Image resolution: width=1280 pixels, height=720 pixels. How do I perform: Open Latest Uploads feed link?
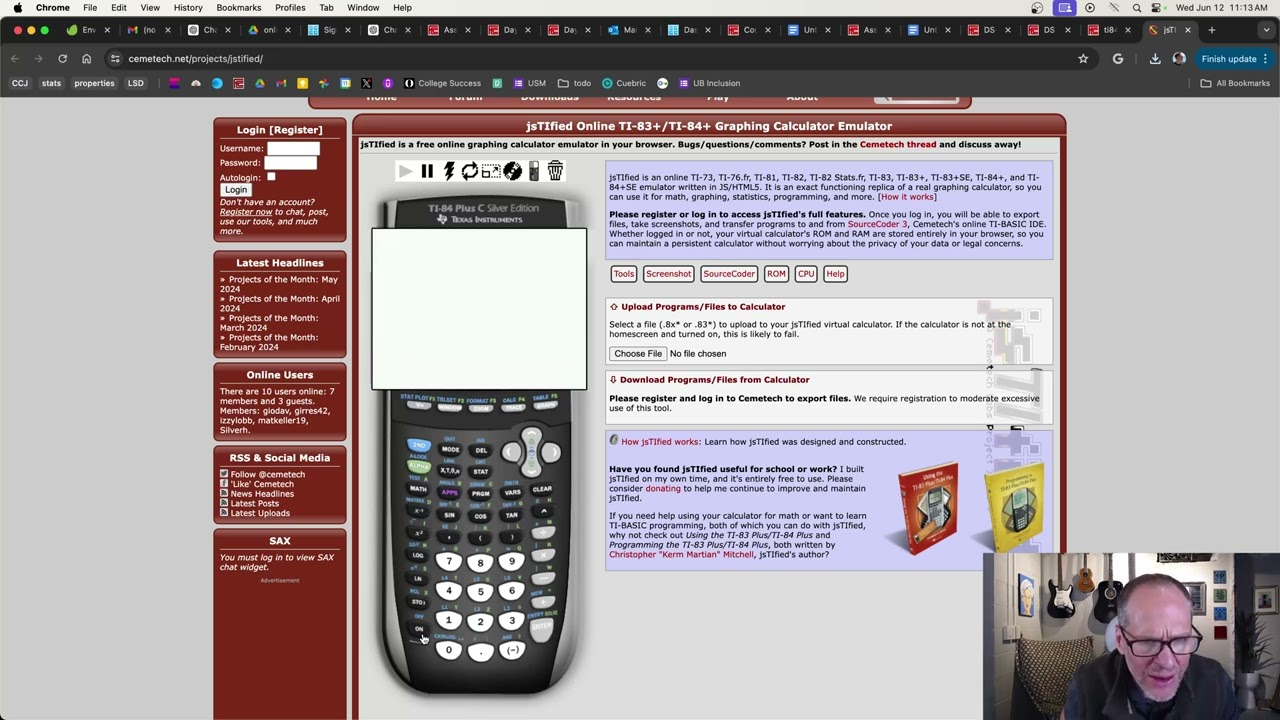[260, 513]
